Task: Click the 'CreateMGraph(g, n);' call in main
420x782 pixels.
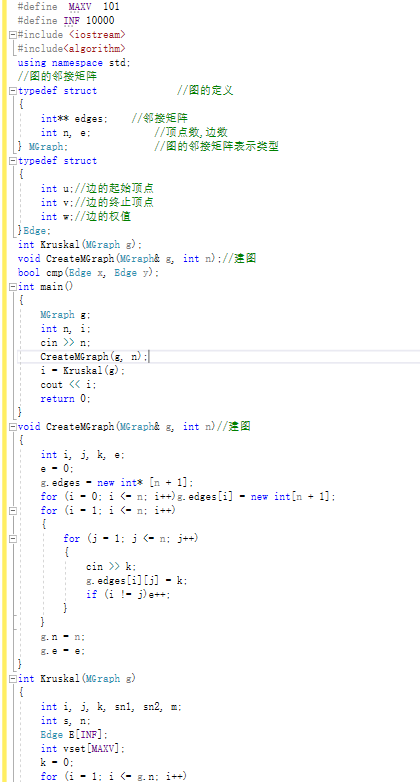Action: [94, 357]
